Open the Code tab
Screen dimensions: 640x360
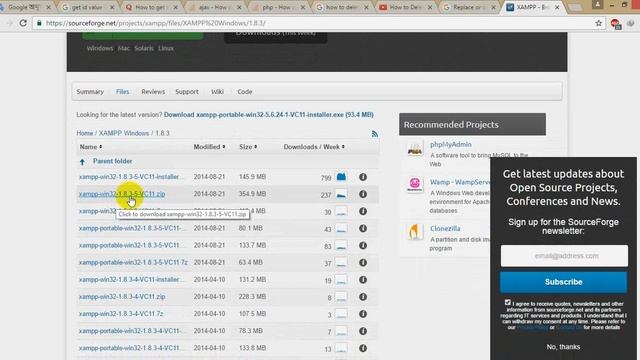(245, 92)
